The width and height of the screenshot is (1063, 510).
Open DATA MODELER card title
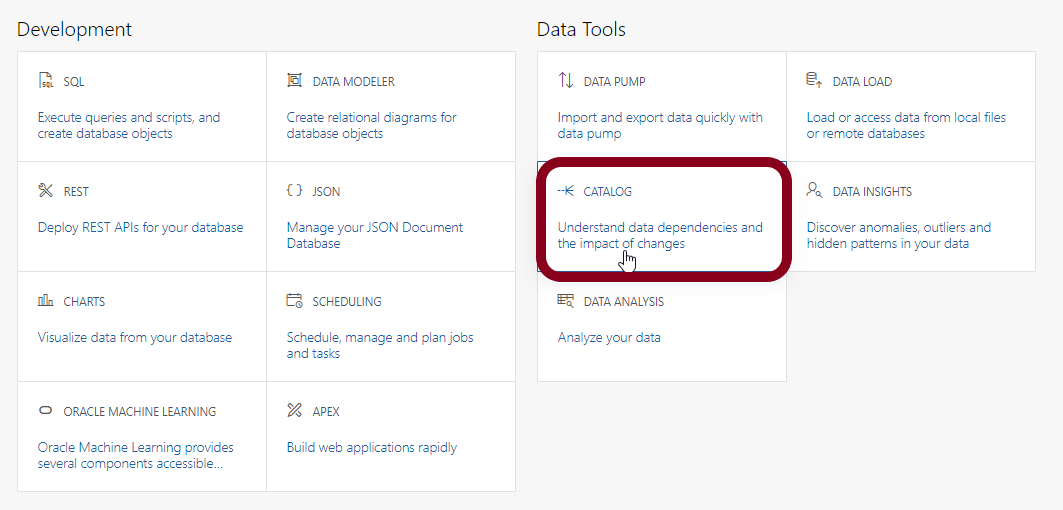(x=353, y=82)
